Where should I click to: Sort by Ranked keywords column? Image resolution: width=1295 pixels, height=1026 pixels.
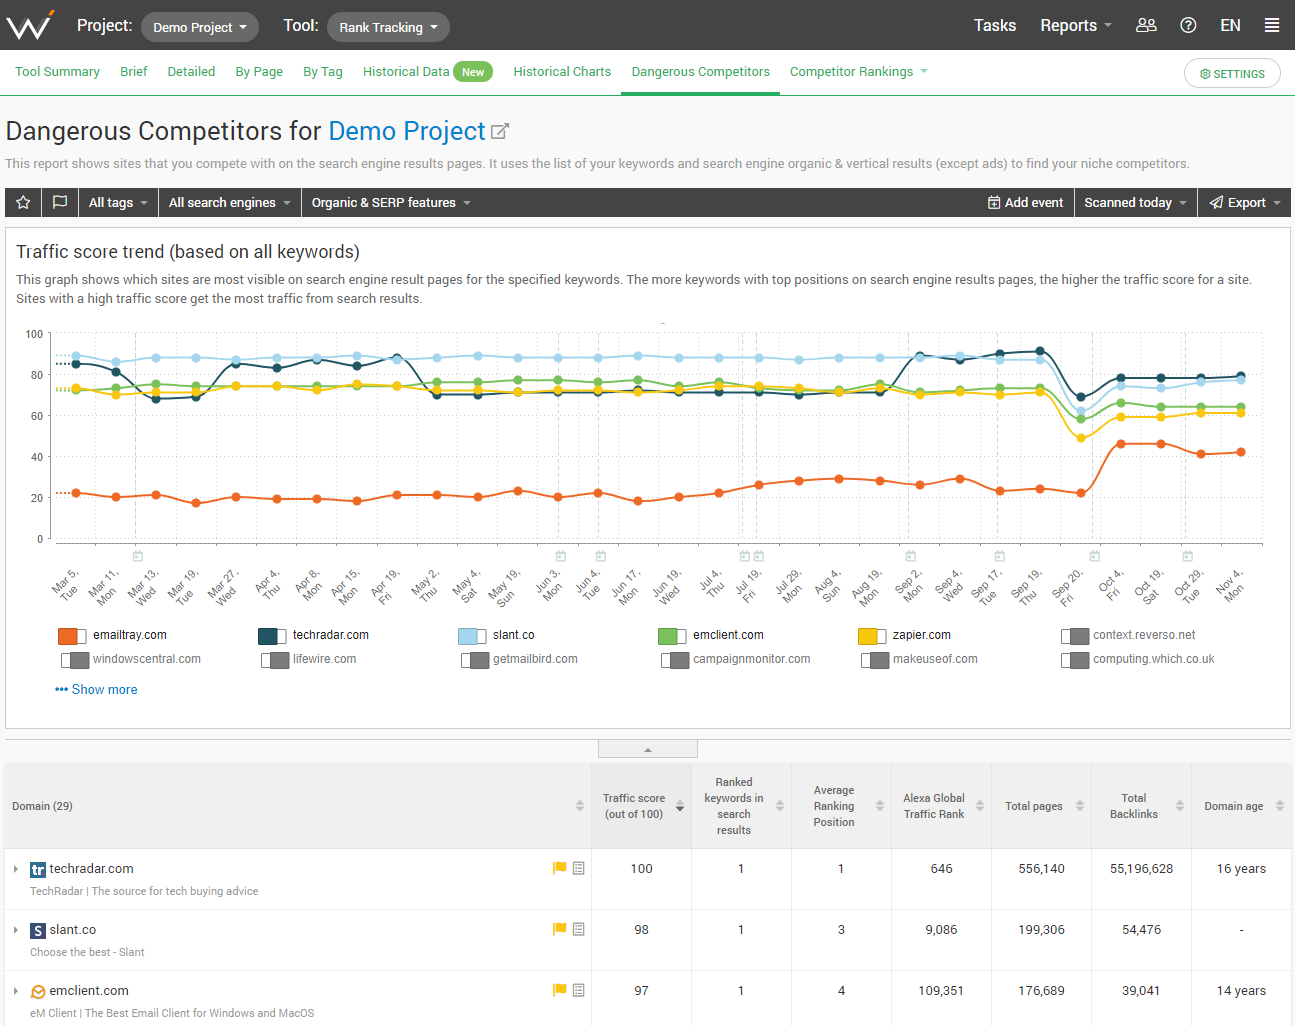tap(780, 806)
